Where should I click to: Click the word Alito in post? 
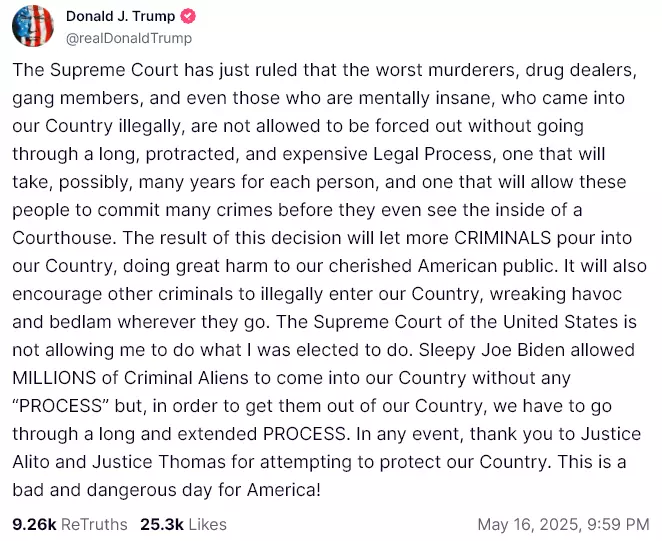coord(31,462)
